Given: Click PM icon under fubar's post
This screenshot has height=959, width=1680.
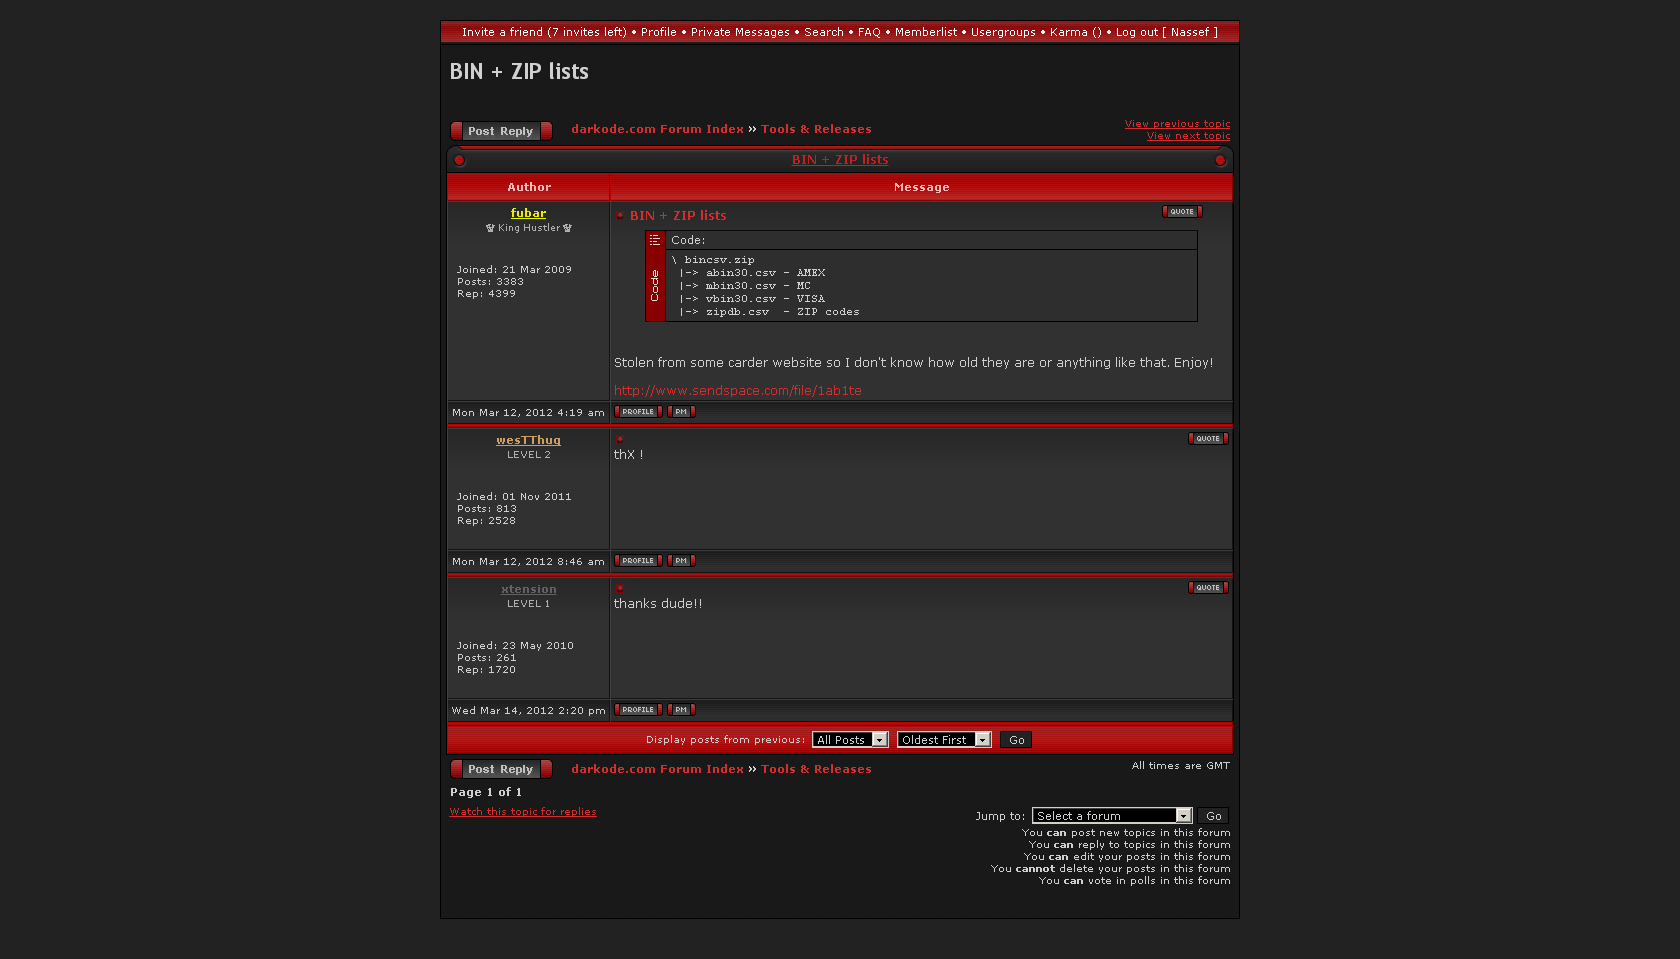Looking at the screenshot, I should pos(681,412).
